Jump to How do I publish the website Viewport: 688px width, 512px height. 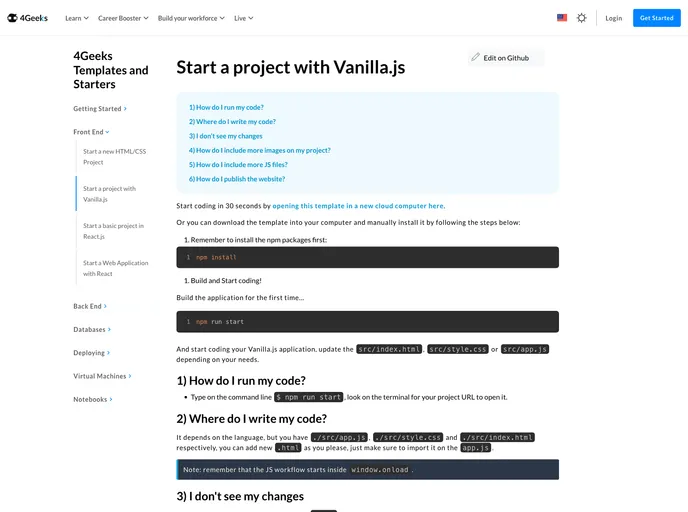click(x=240, y=179)
